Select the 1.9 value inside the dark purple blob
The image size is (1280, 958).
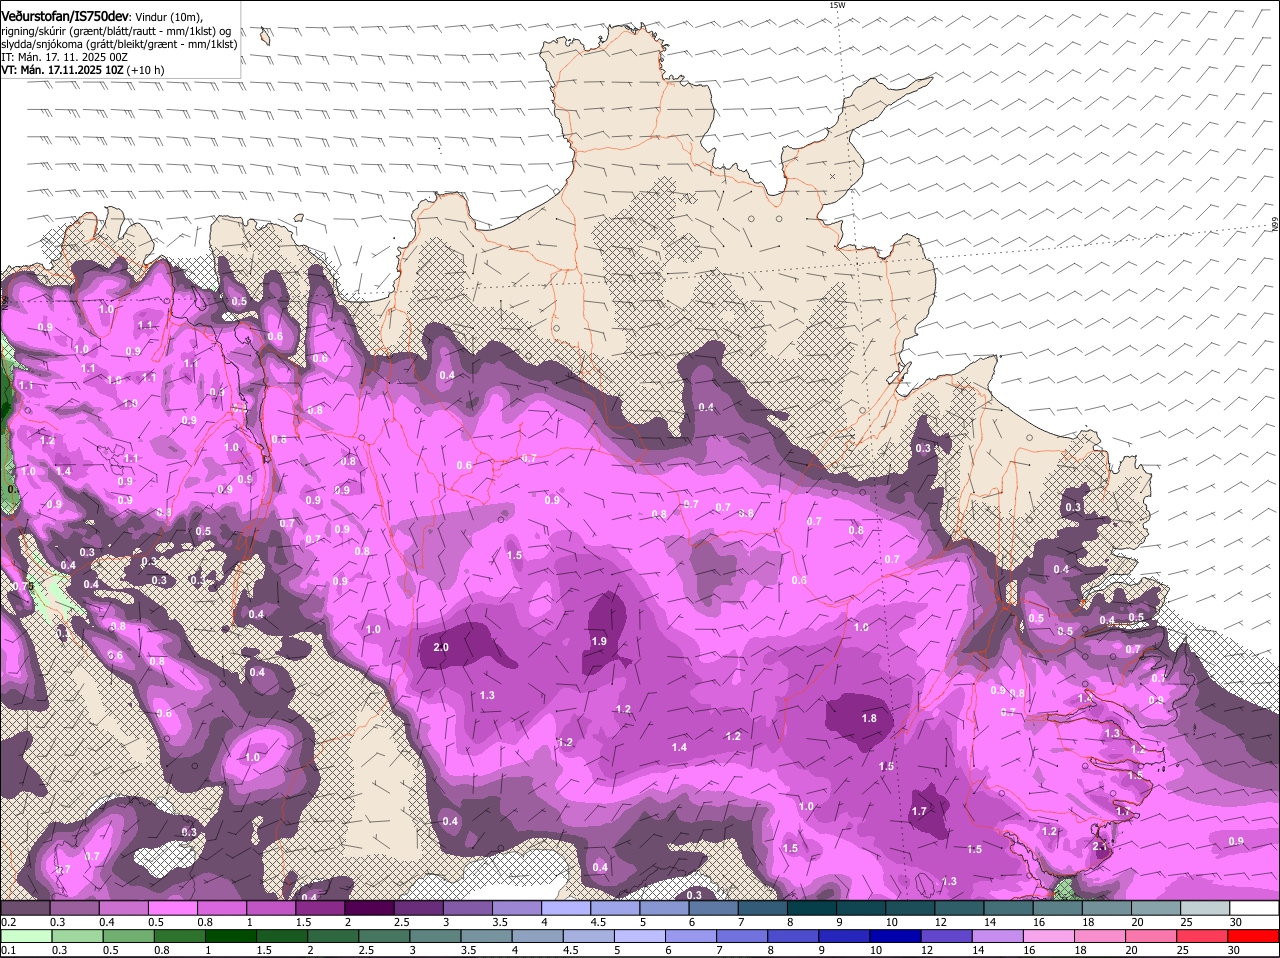tap(599, 641)
